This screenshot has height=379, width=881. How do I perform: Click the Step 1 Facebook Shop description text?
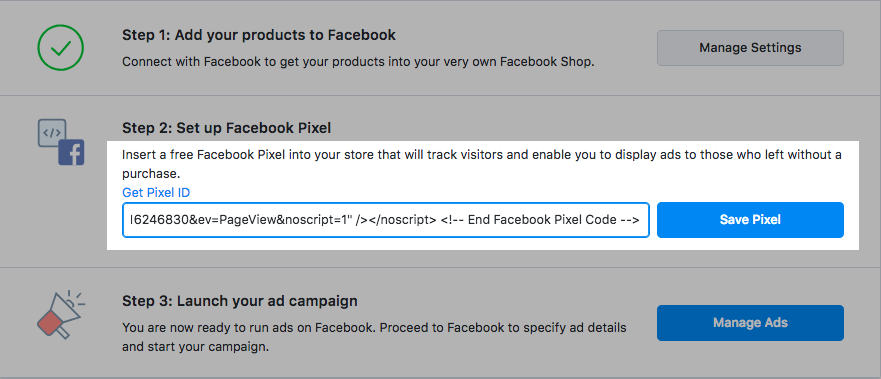tap(358, 62)
